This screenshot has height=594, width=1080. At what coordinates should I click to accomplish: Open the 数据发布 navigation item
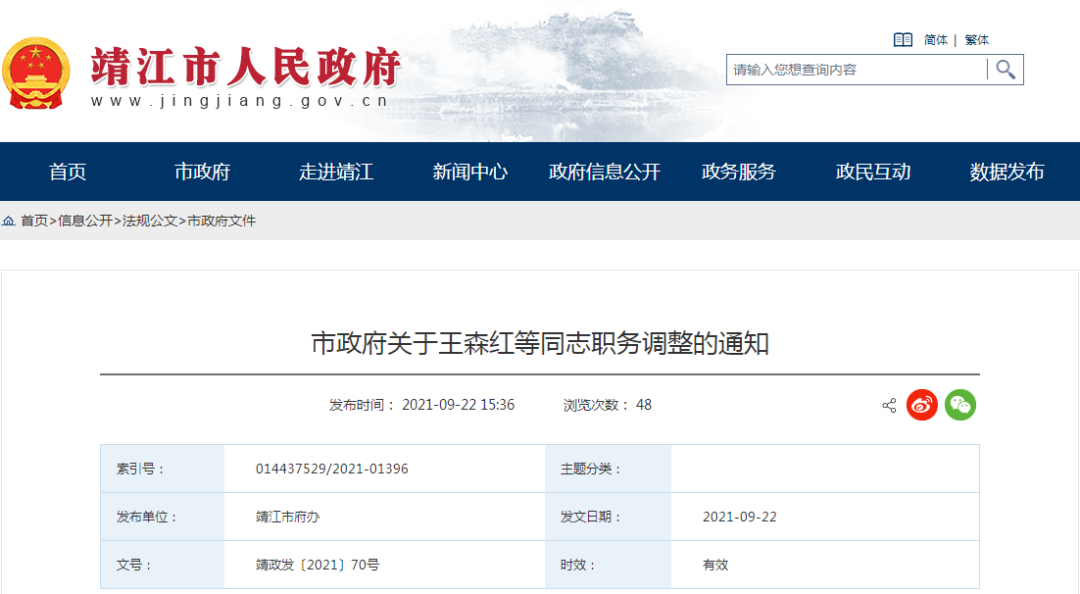pos(1007,172)
